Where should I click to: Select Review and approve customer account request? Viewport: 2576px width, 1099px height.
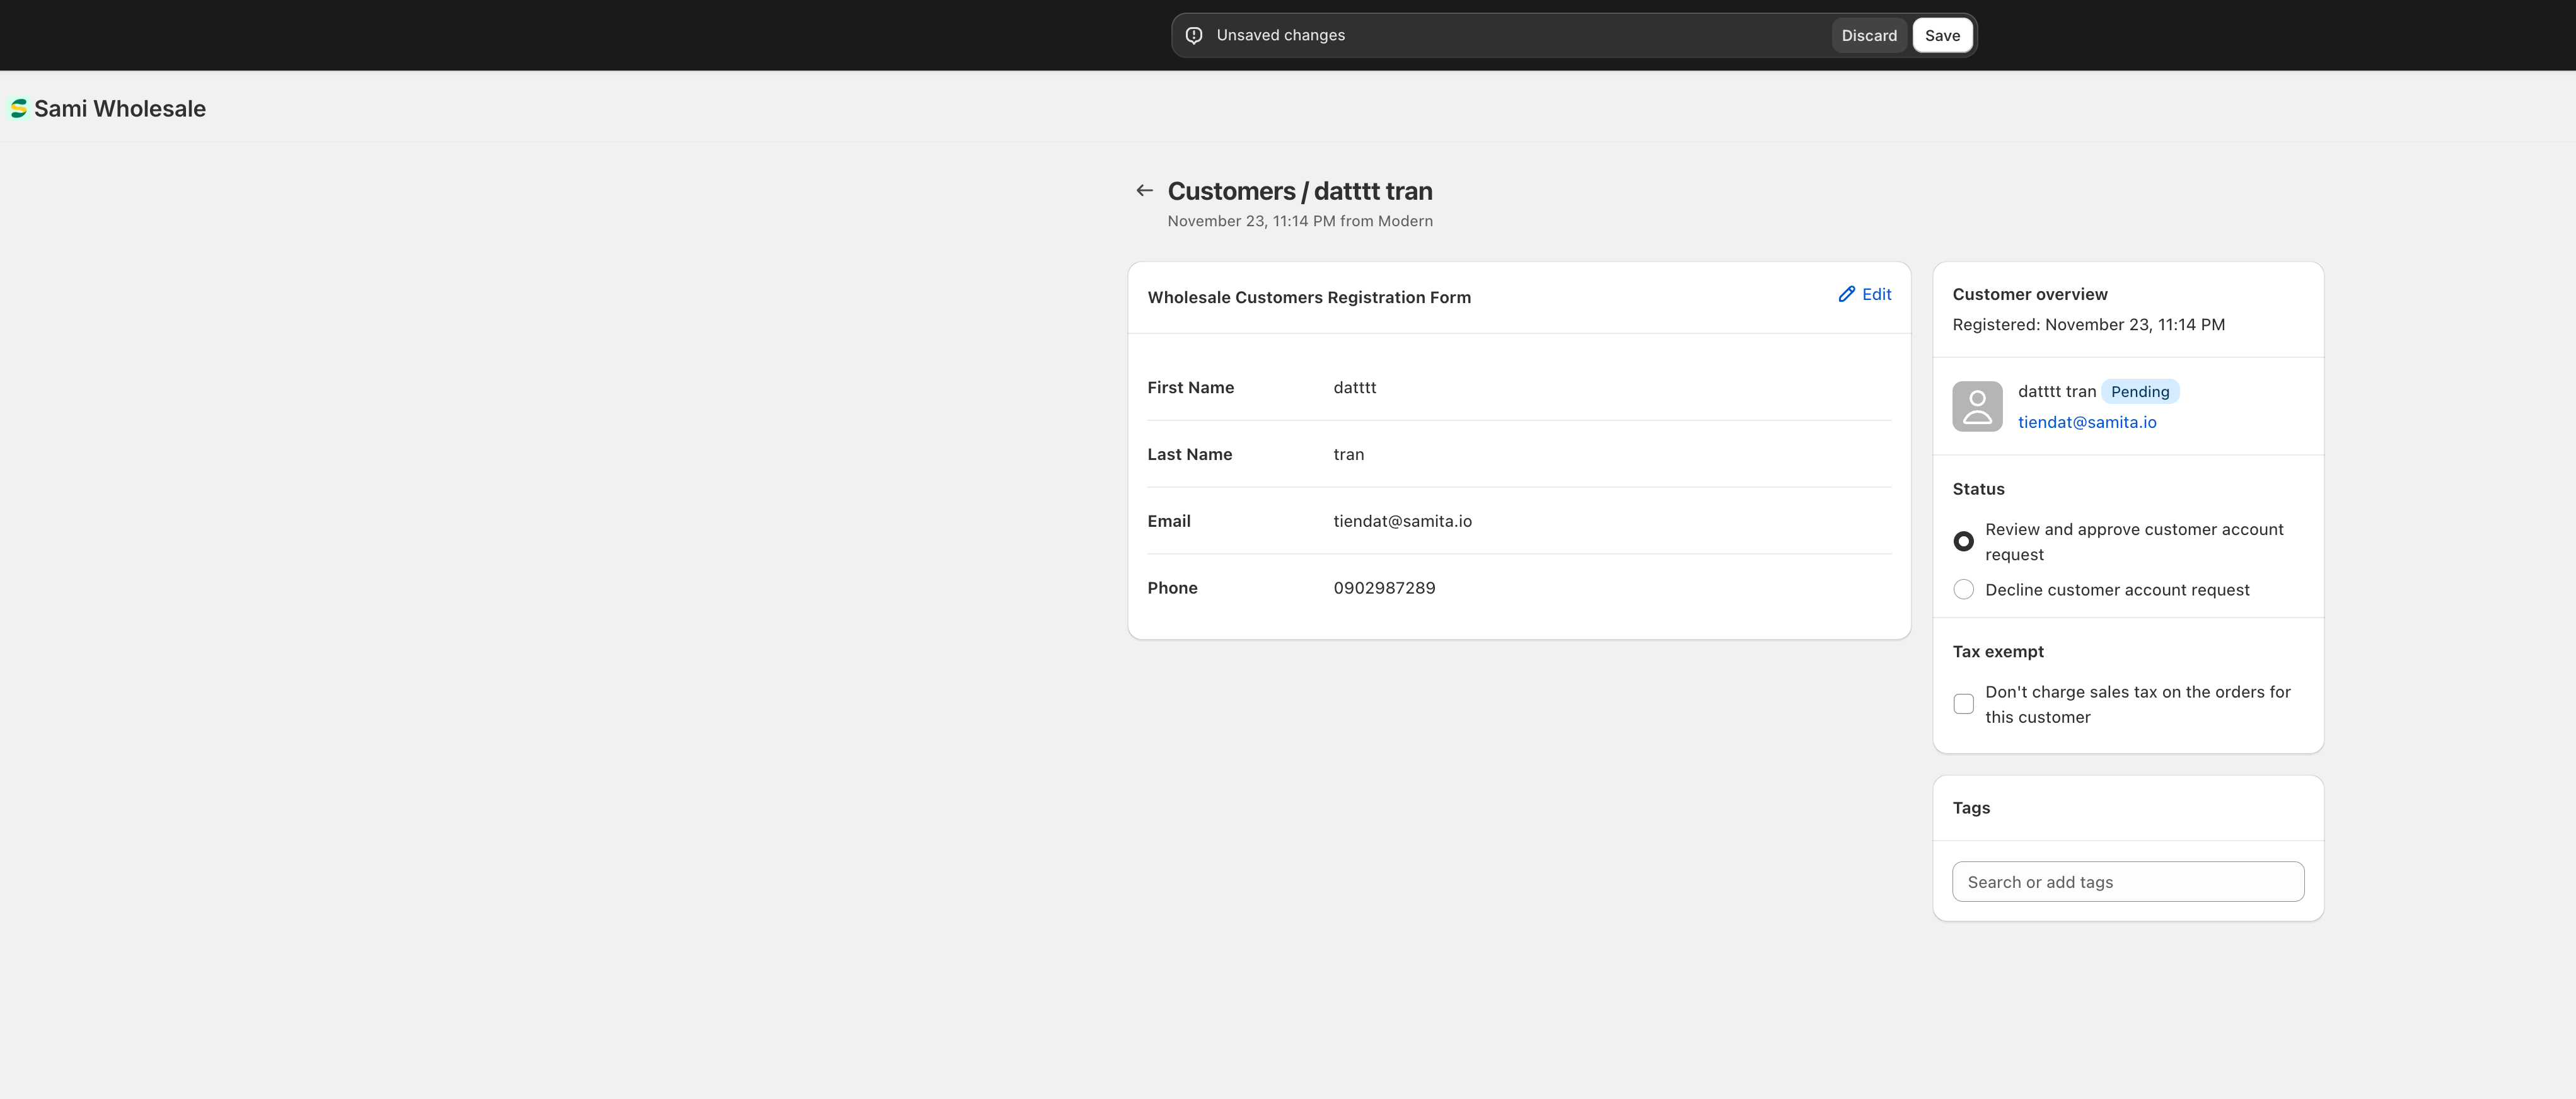(1963, 541)
